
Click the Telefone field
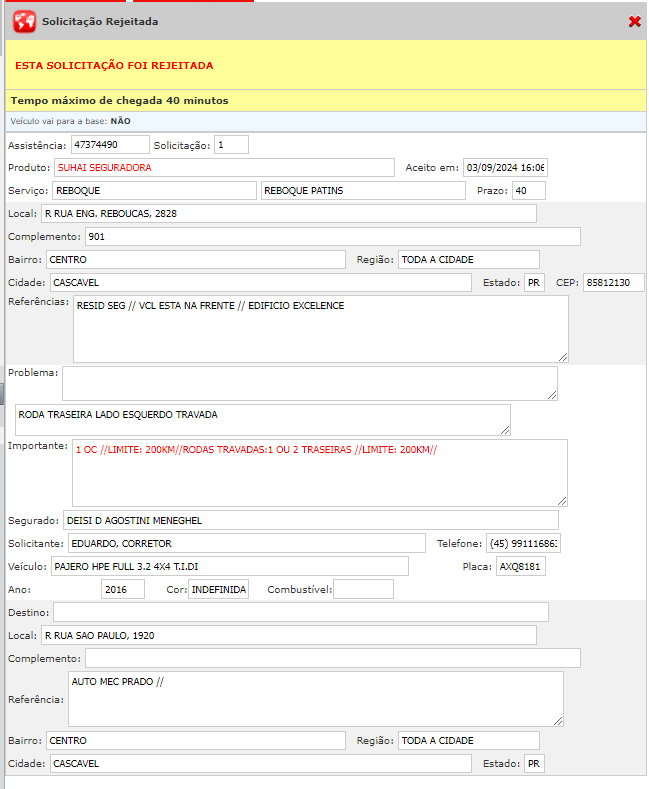click(523, 543)
